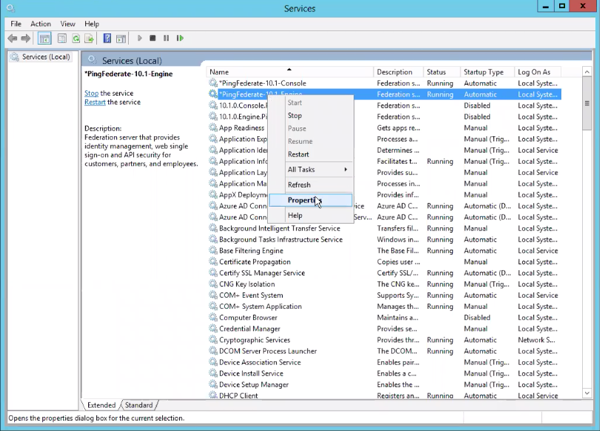Click the Export List toolbar icon
The width and height of the screenshot is (600, 431).
tap(90, 38)
